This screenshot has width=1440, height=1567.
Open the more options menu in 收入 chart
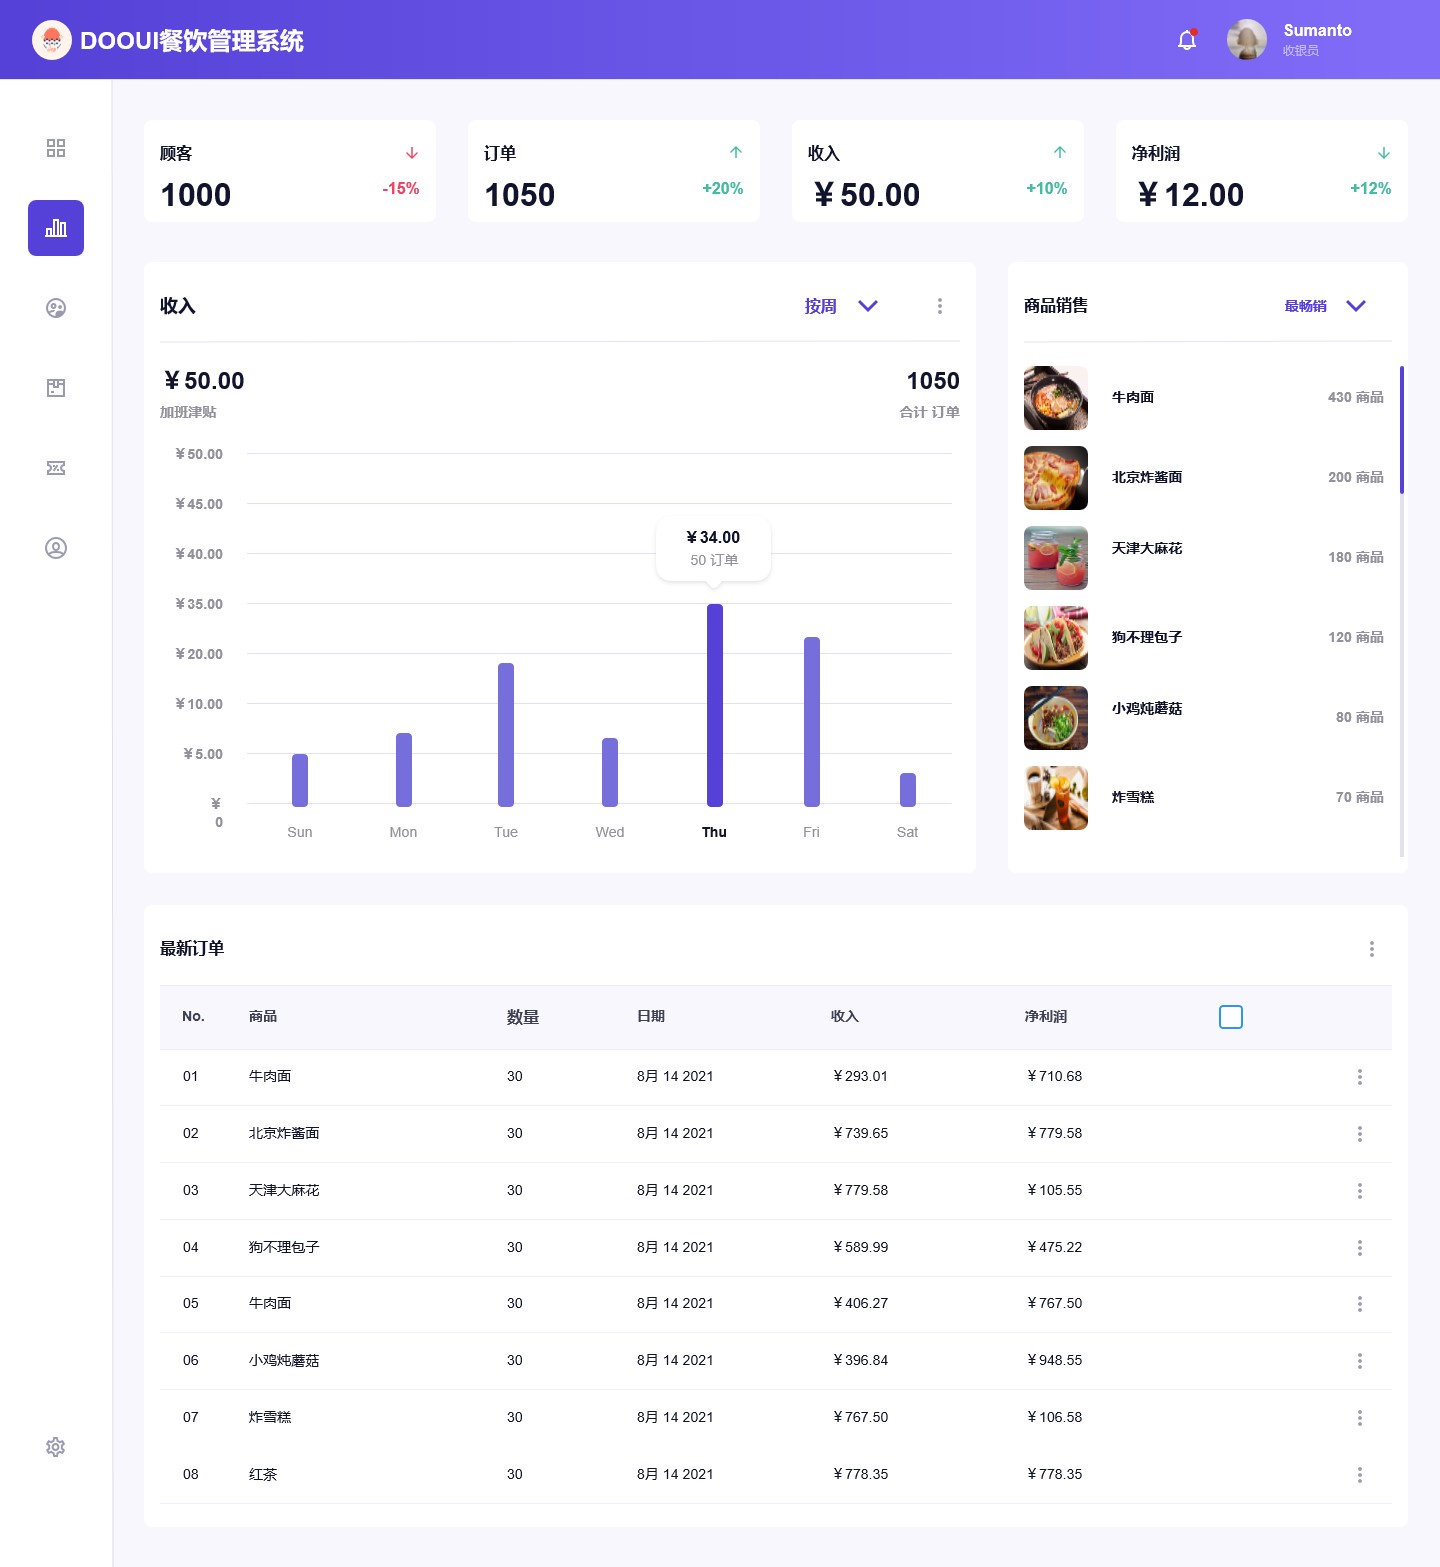tap(939, 306)
